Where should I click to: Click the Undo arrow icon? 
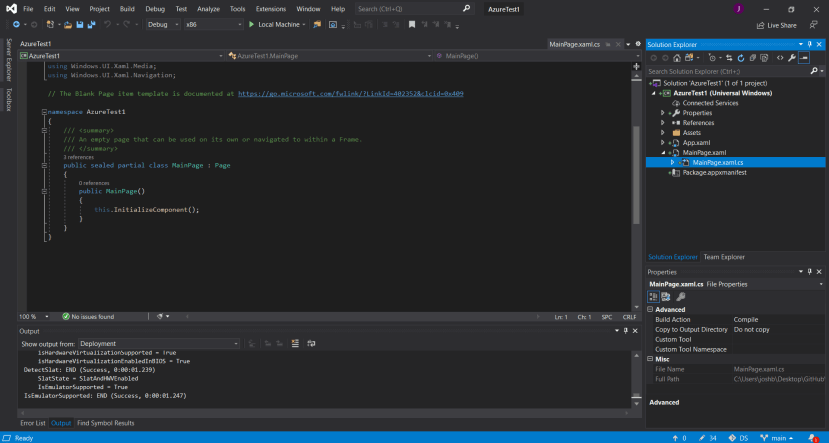(107, 24)
